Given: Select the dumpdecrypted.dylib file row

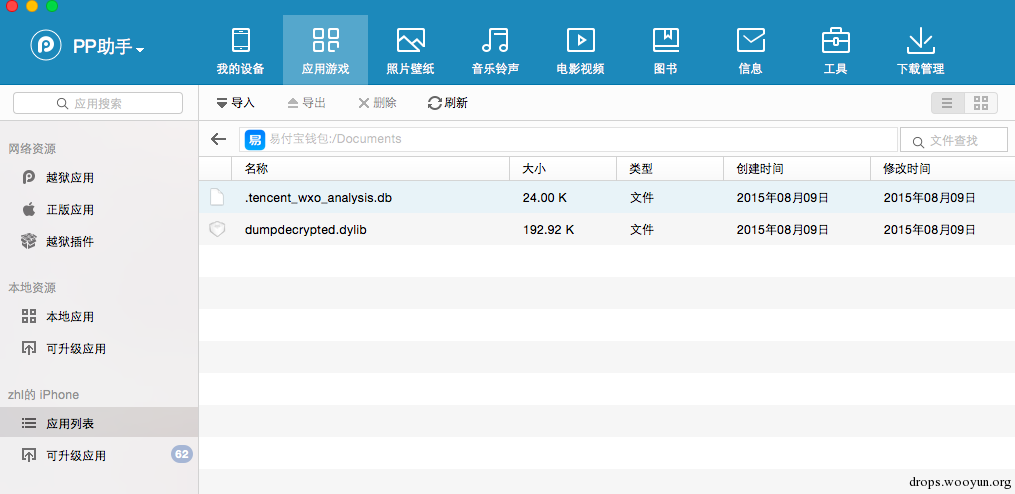Looking at the screenshot, I should coord(607,229).
